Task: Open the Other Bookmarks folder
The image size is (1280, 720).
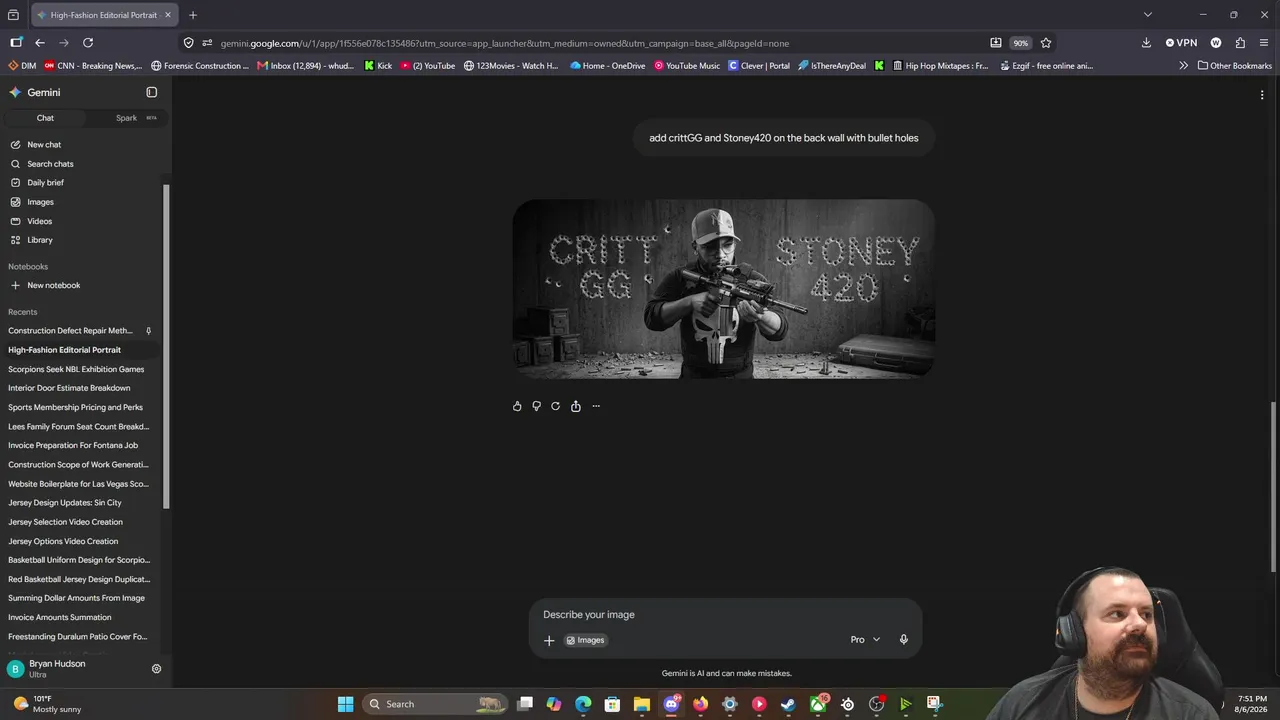Action: pyautogui.click(x=1234, y=66)
